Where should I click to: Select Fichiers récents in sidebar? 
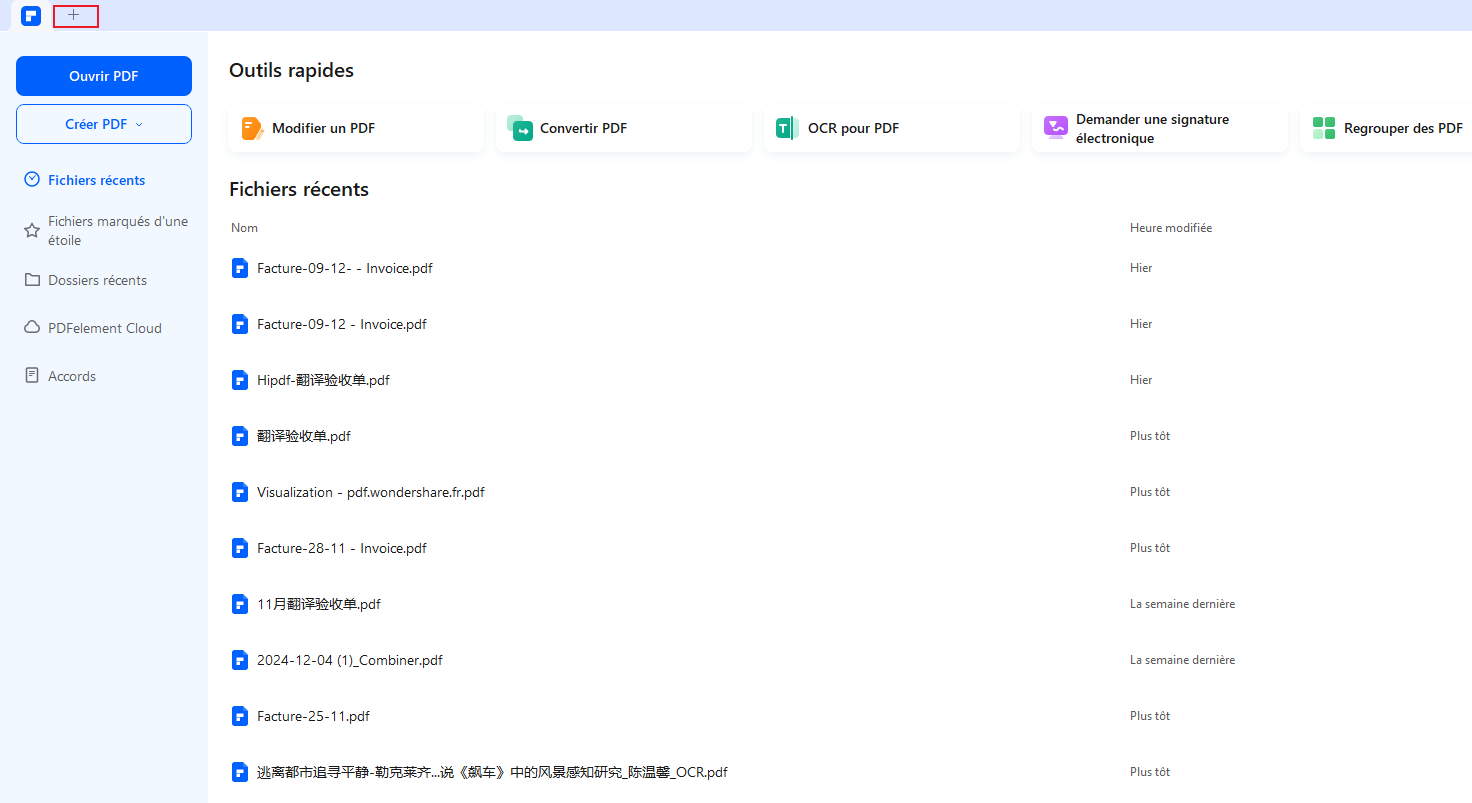[96, 180]
